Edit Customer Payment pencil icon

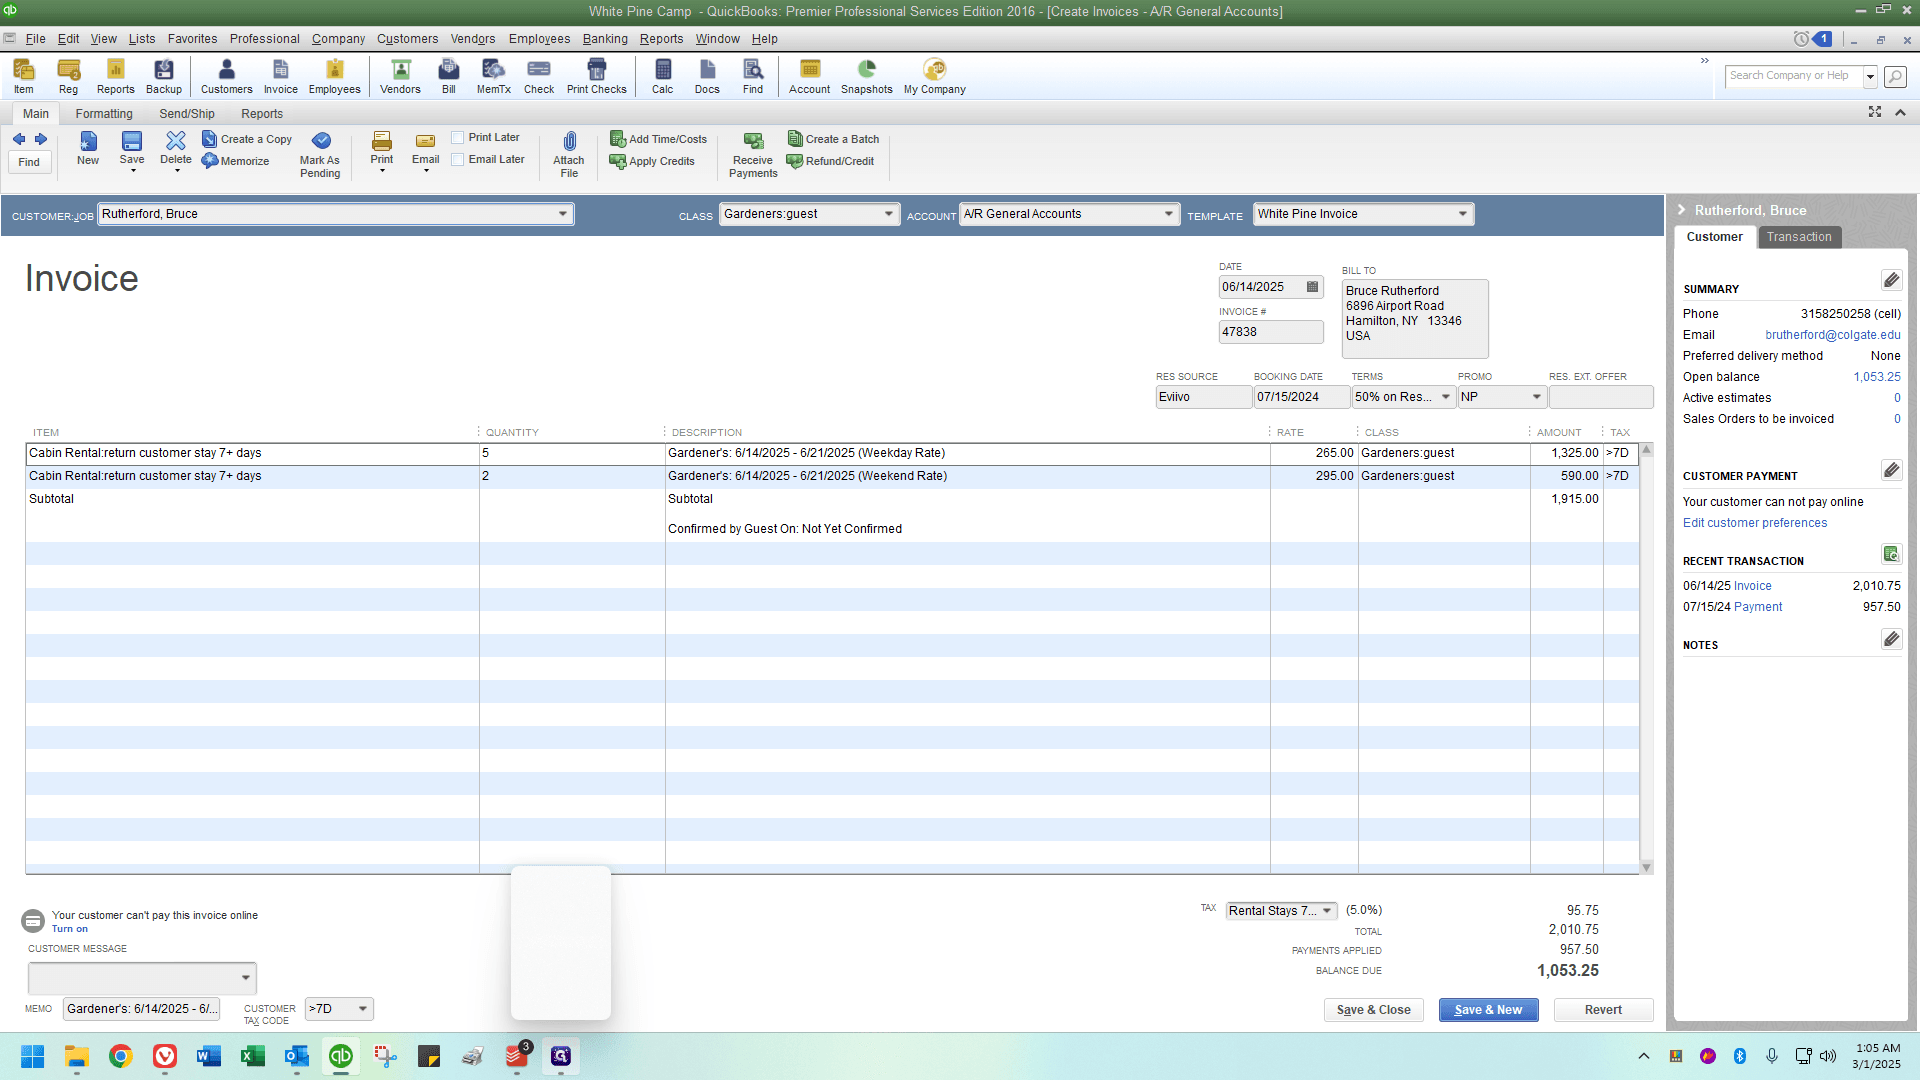1891,470
